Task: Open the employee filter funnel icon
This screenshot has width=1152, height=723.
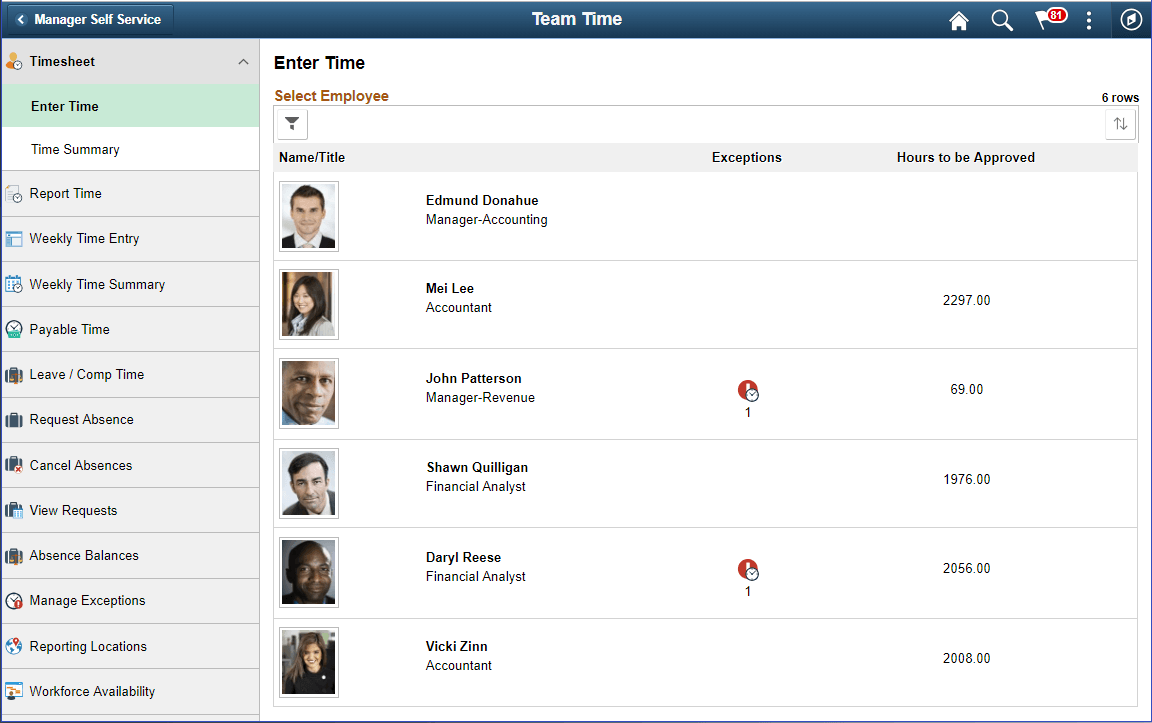Action: click(x=291, y=123)
